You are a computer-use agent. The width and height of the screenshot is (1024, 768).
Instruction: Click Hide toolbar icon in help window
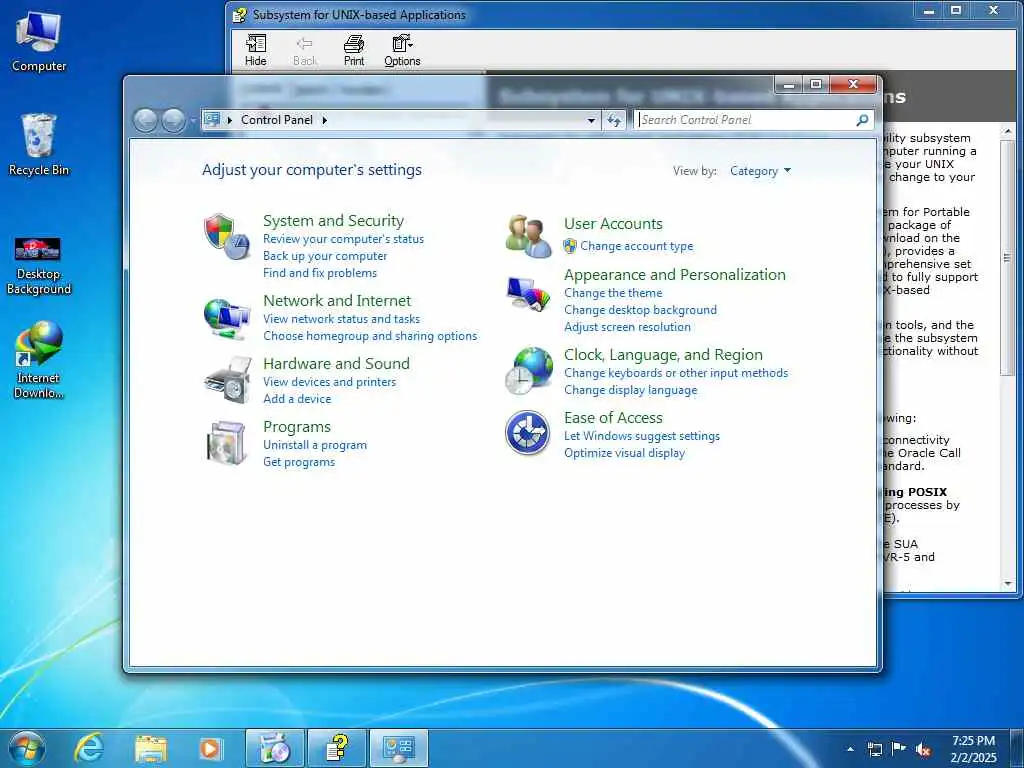(x=255, y=50)
